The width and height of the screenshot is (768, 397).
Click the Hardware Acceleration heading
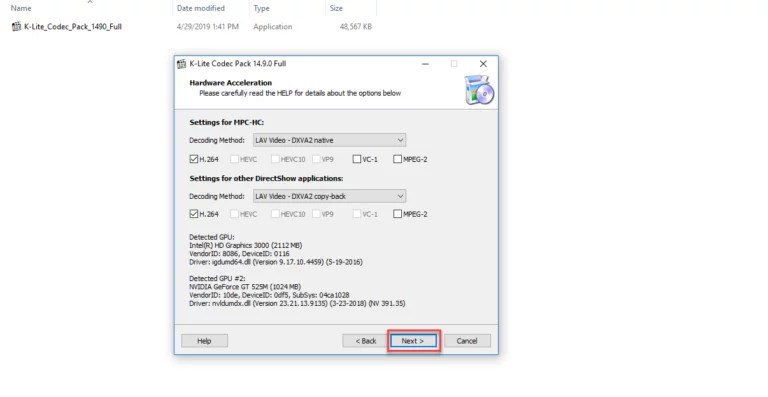230,83
